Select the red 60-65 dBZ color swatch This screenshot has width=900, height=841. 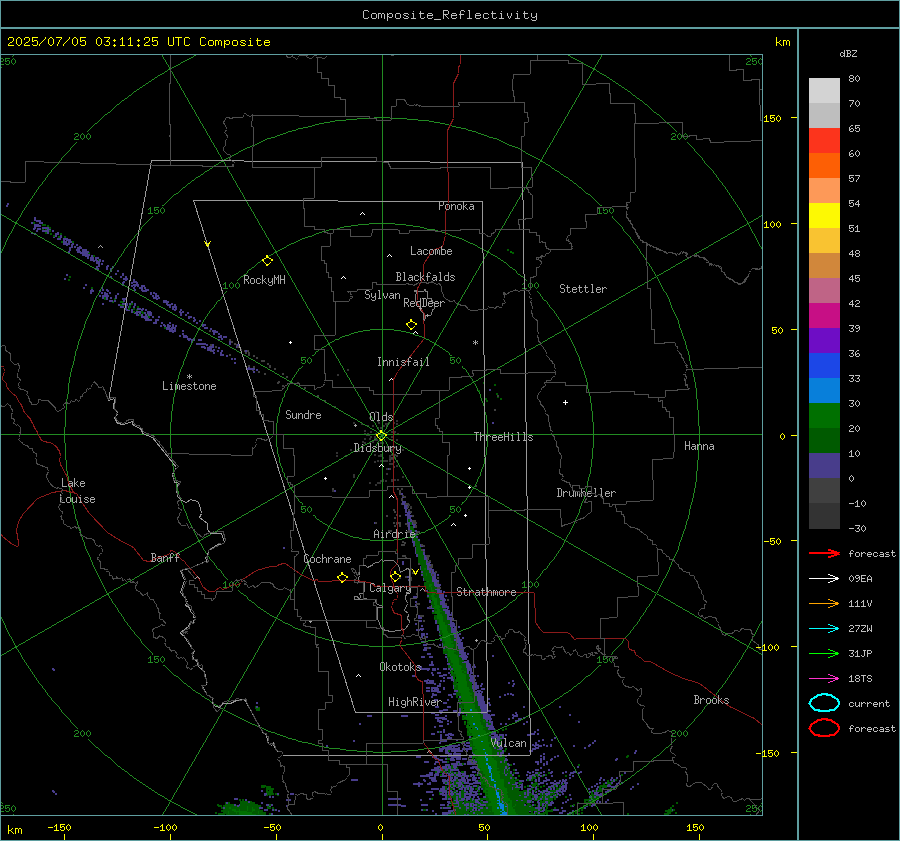point(824,141)
